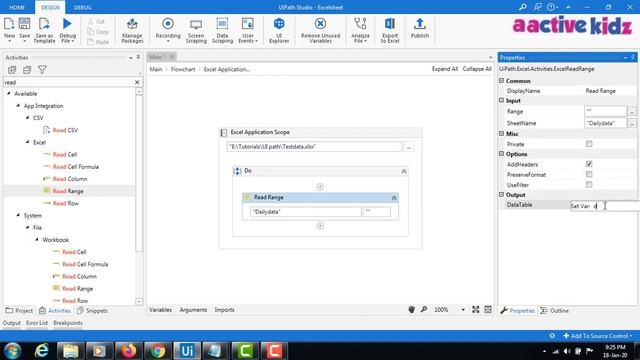Collapse the Common property section
Screen dimensions: 640x360
click(x=502, y=80)
